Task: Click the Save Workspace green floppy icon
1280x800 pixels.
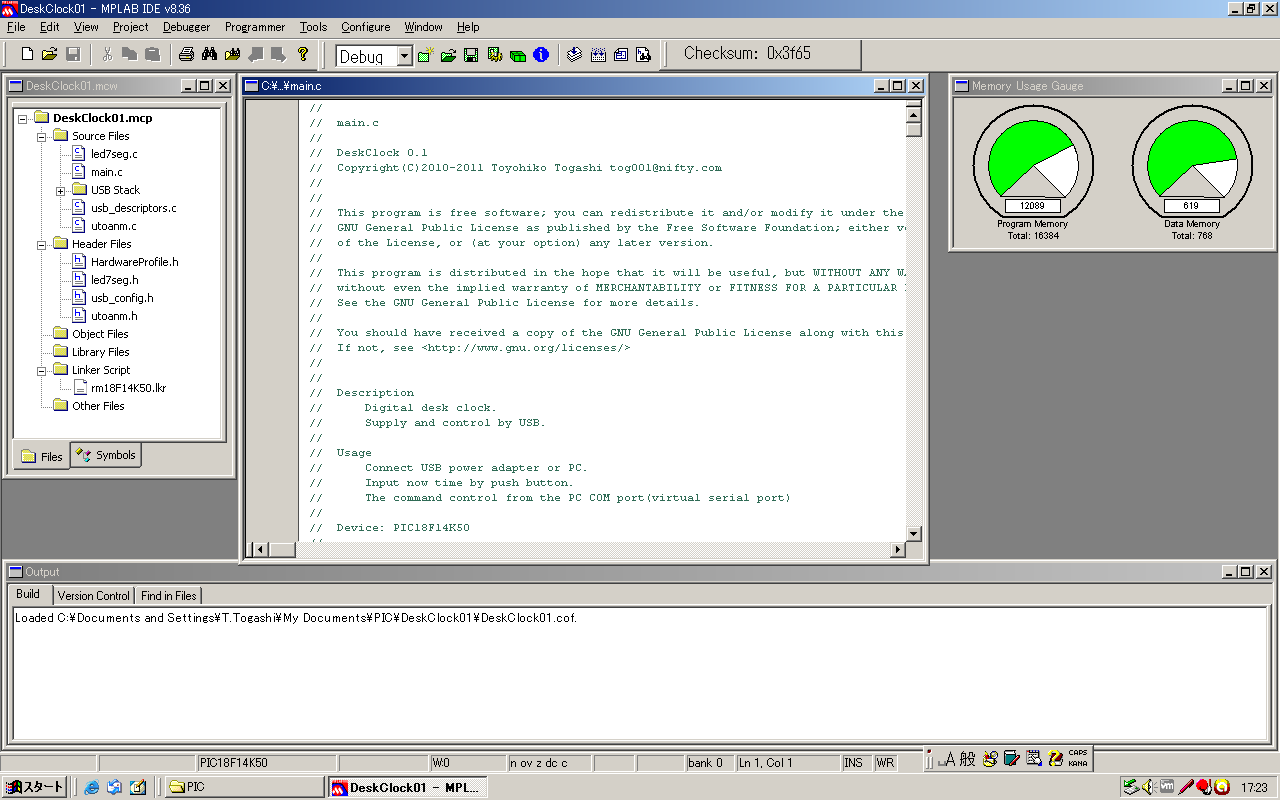Action: point(471,55)
